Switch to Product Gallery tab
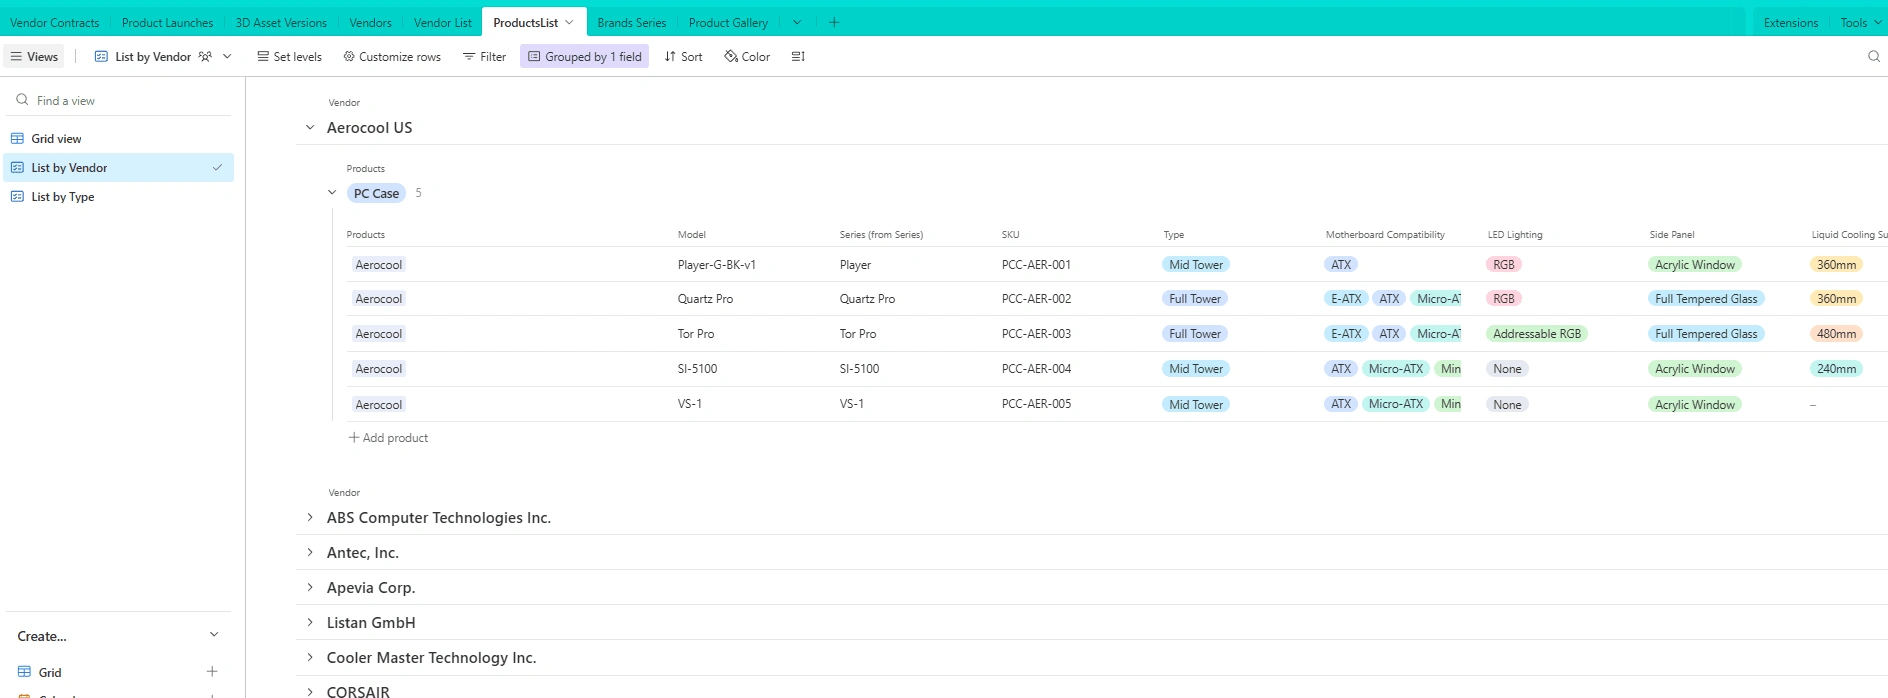 click(x=728, y=22)
